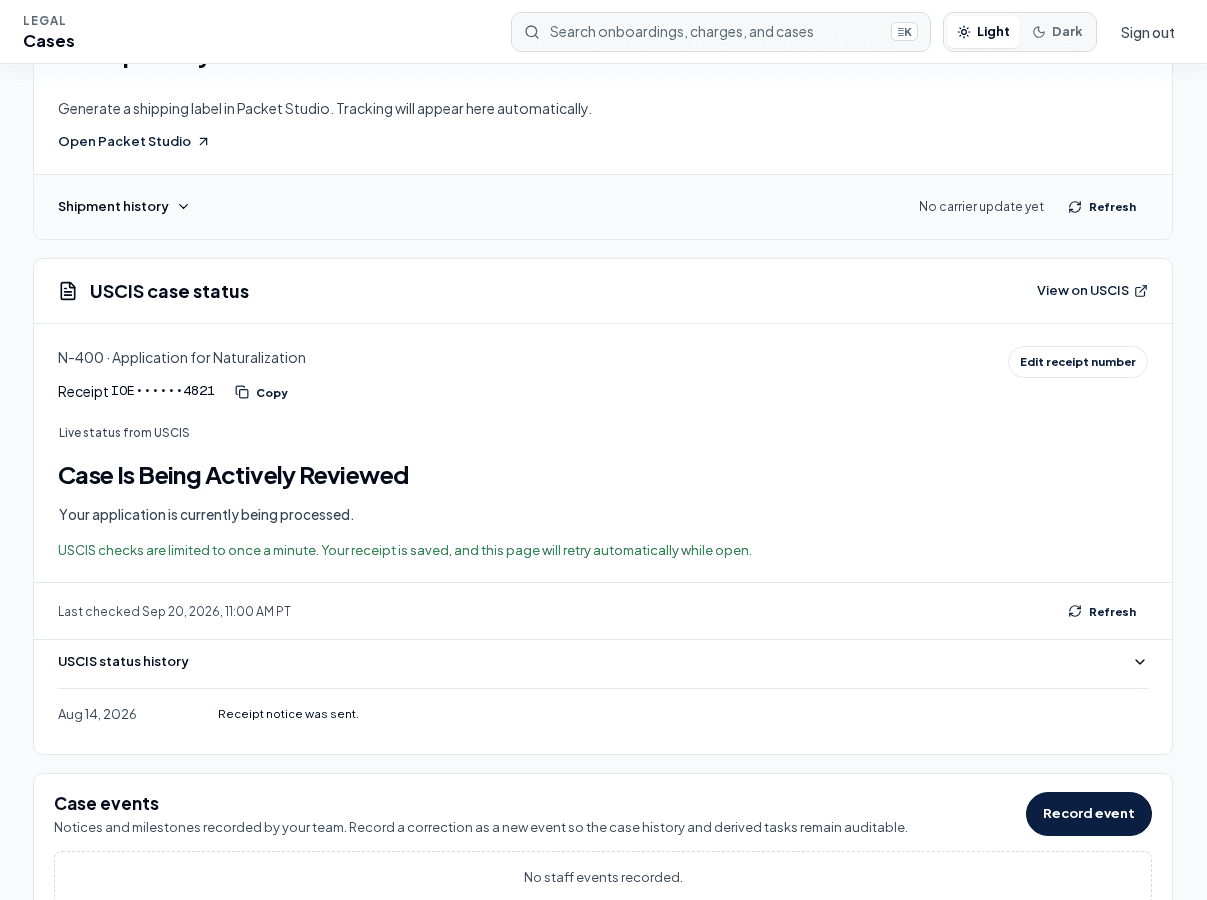Open Packet Studio link
Screen dimensions: 1207x900
point(134,141)
